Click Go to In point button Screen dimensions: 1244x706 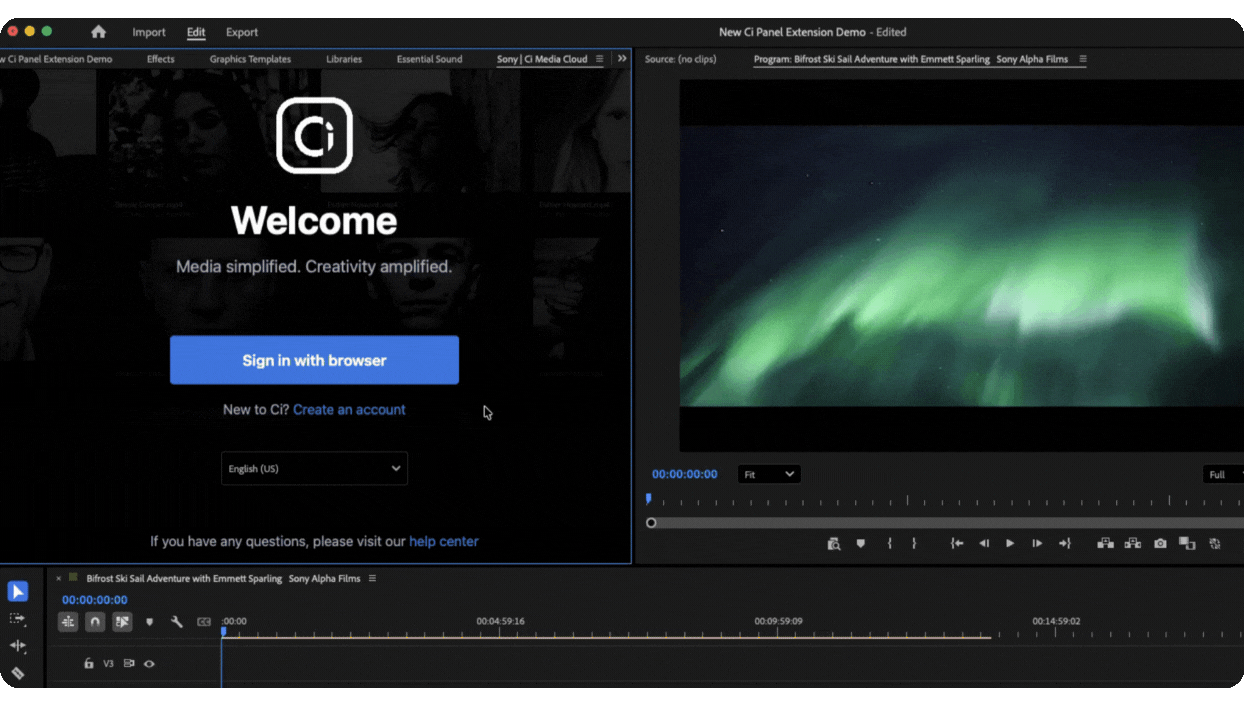(x=957, y=543)
